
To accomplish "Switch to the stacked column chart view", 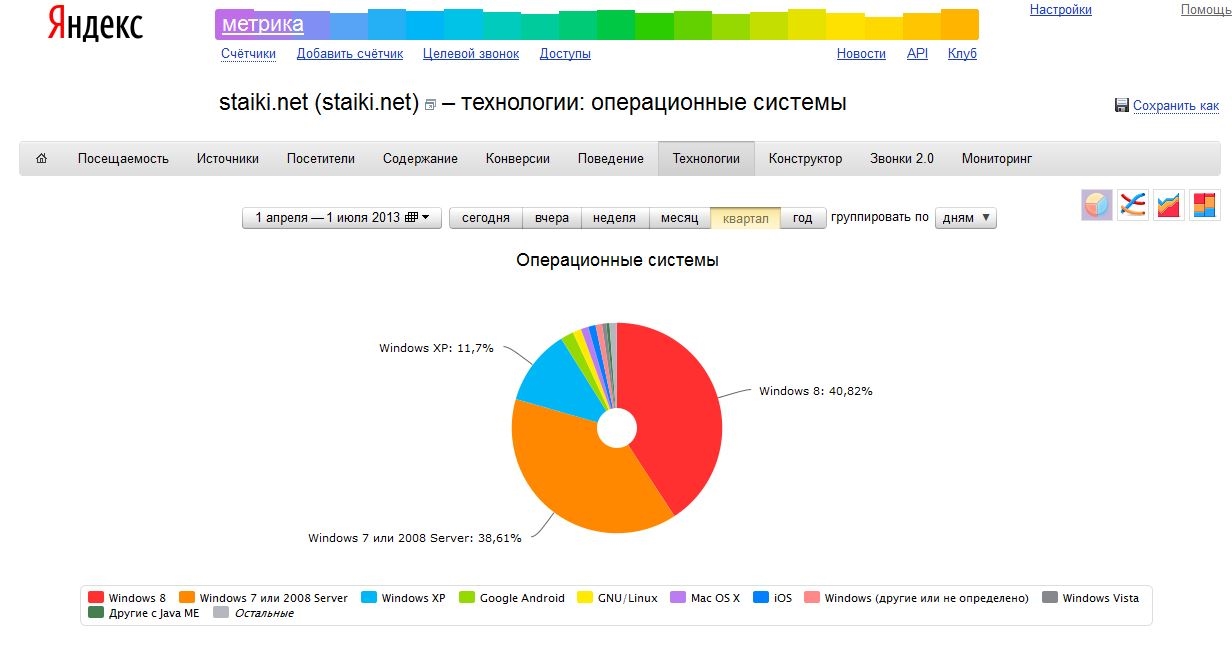I will (x=1204, y=205).
